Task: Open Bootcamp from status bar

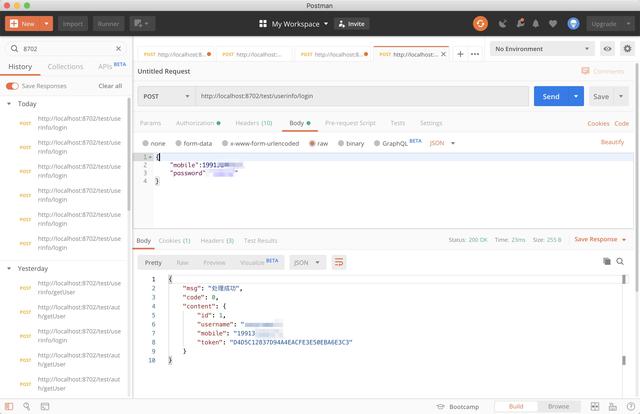Action: [458, 407]
